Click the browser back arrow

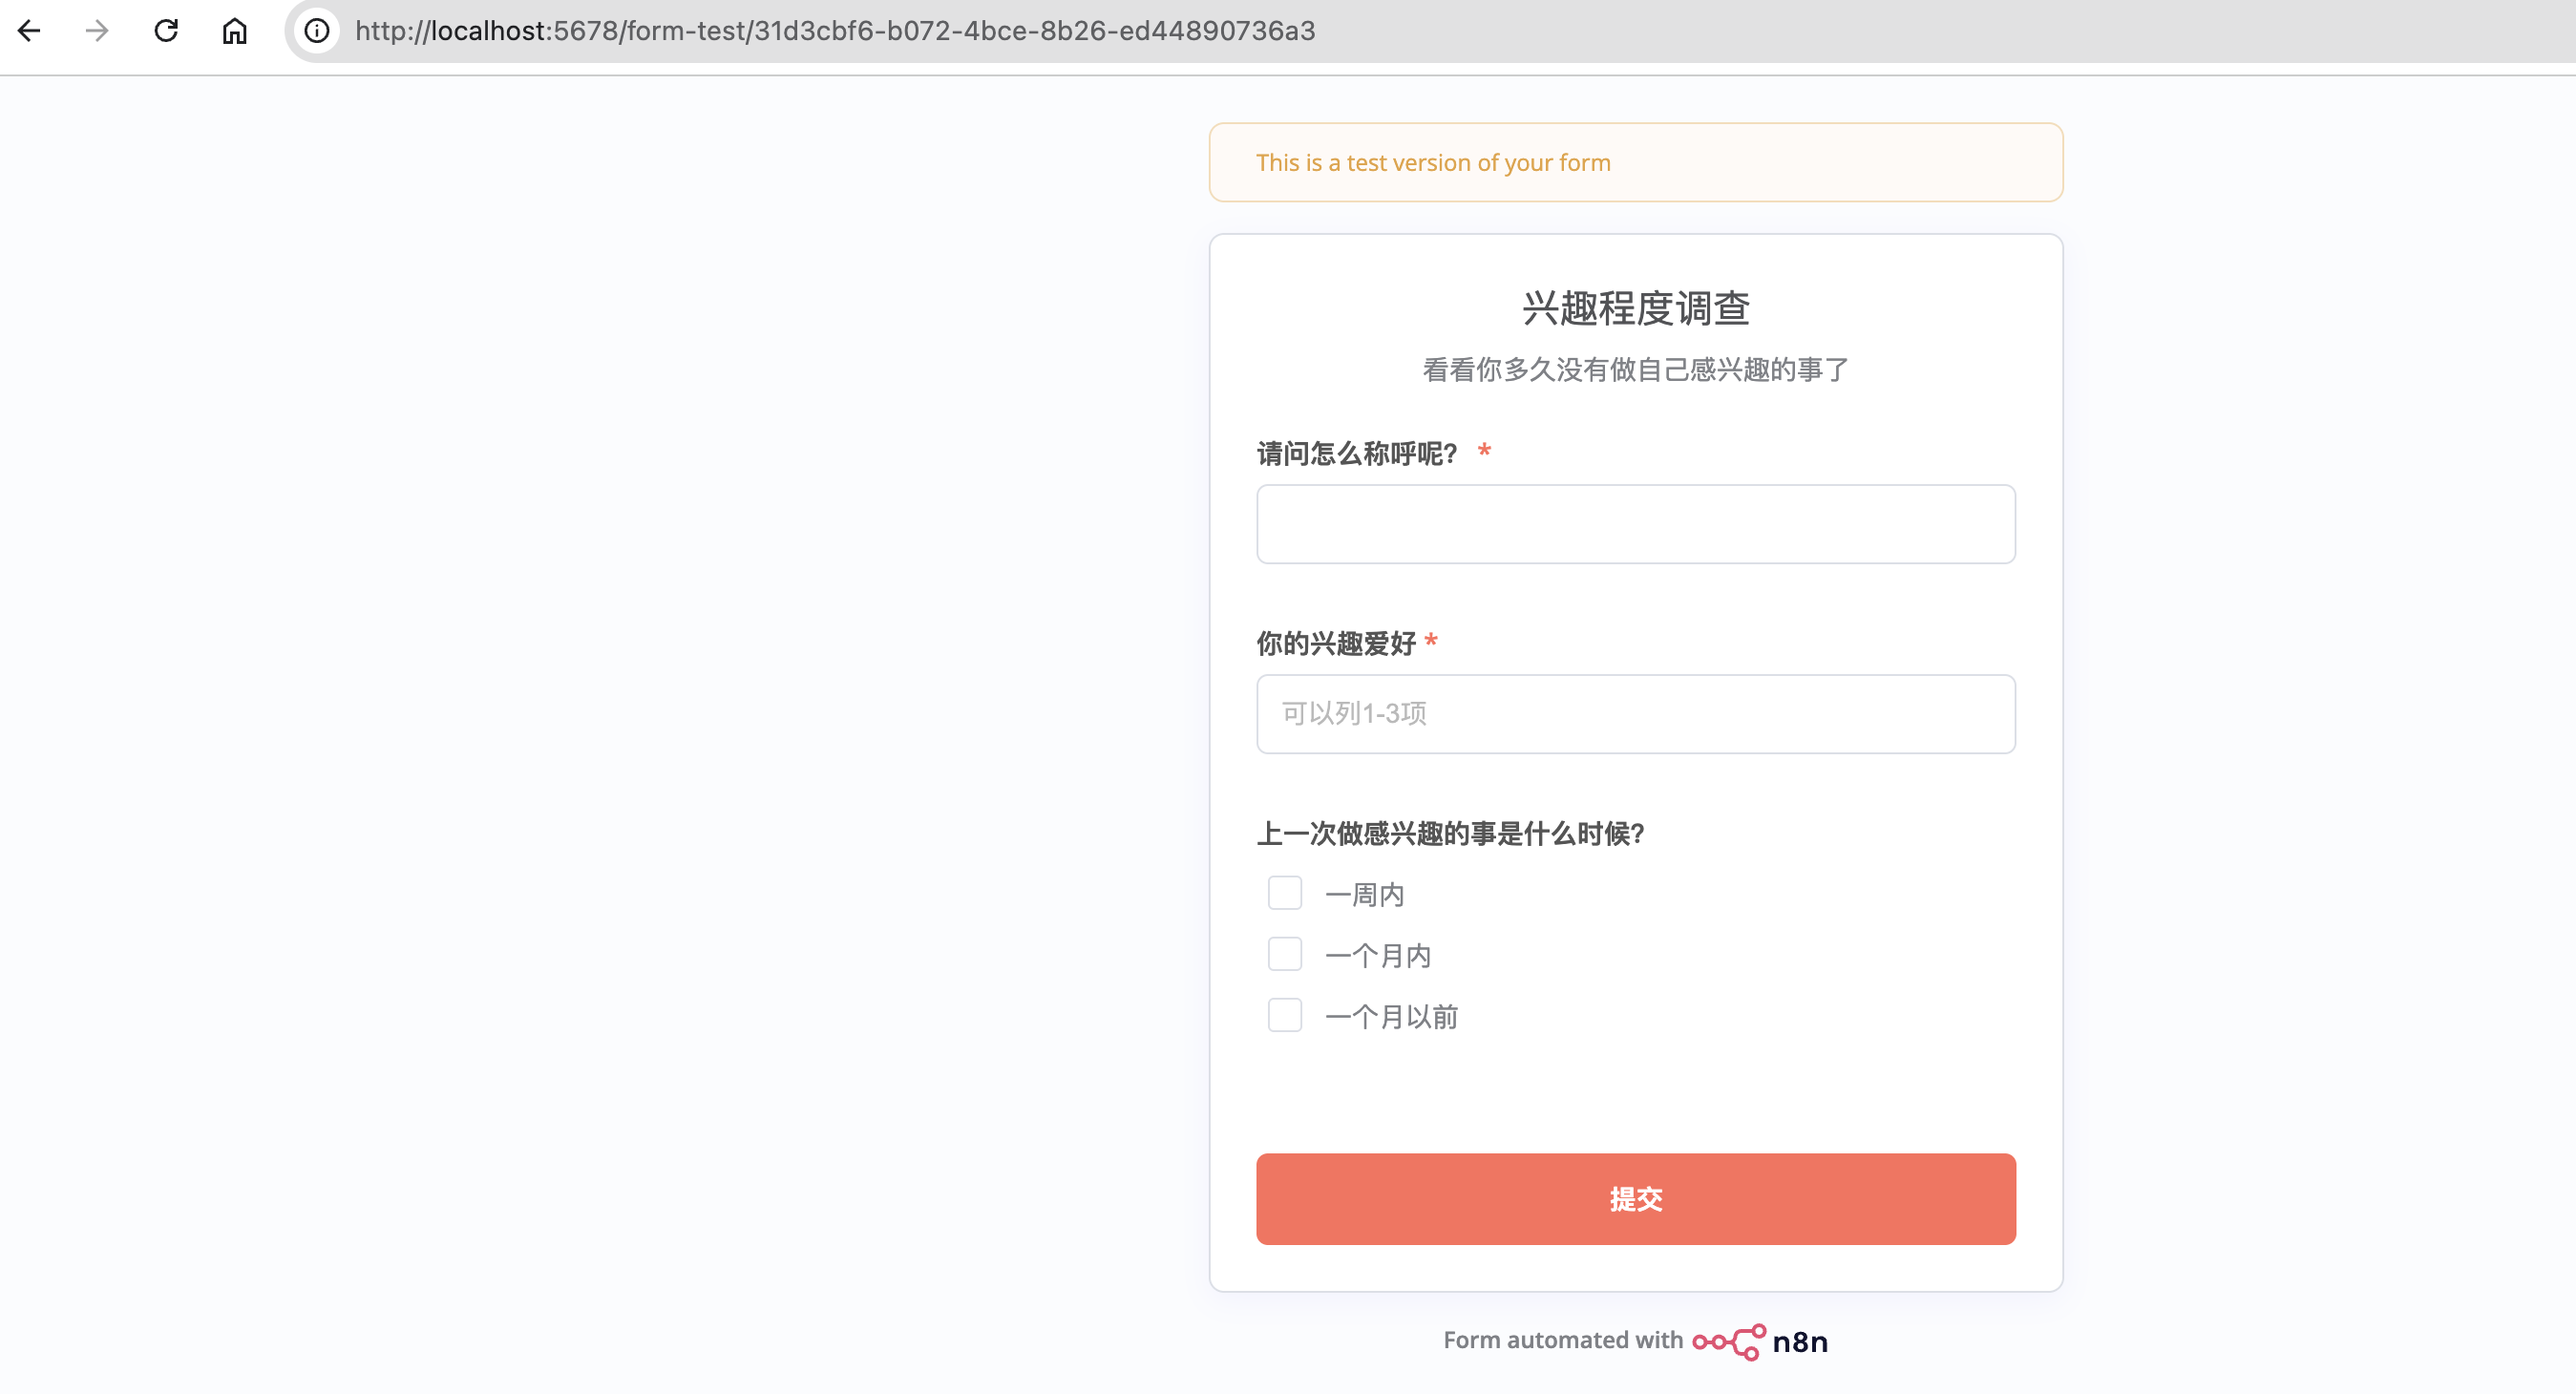tap(30, 31)
